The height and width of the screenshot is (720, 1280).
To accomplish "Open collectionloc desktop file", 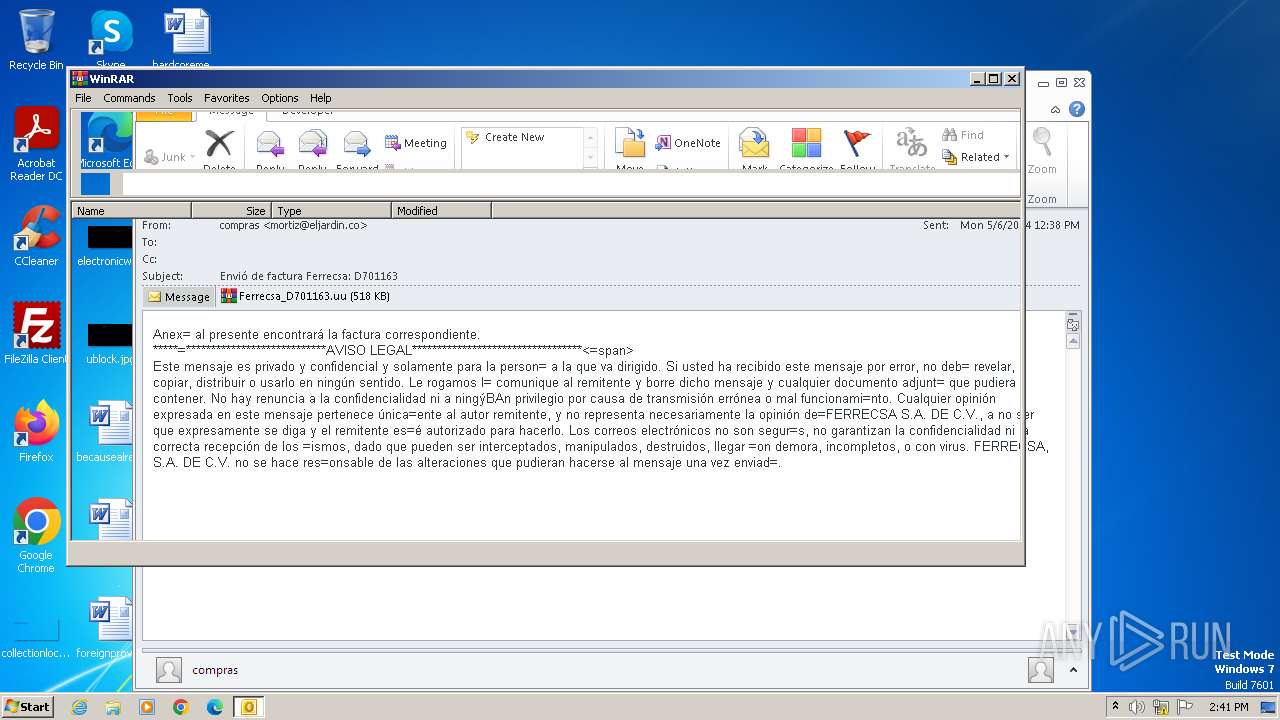I will coord(36,640).
